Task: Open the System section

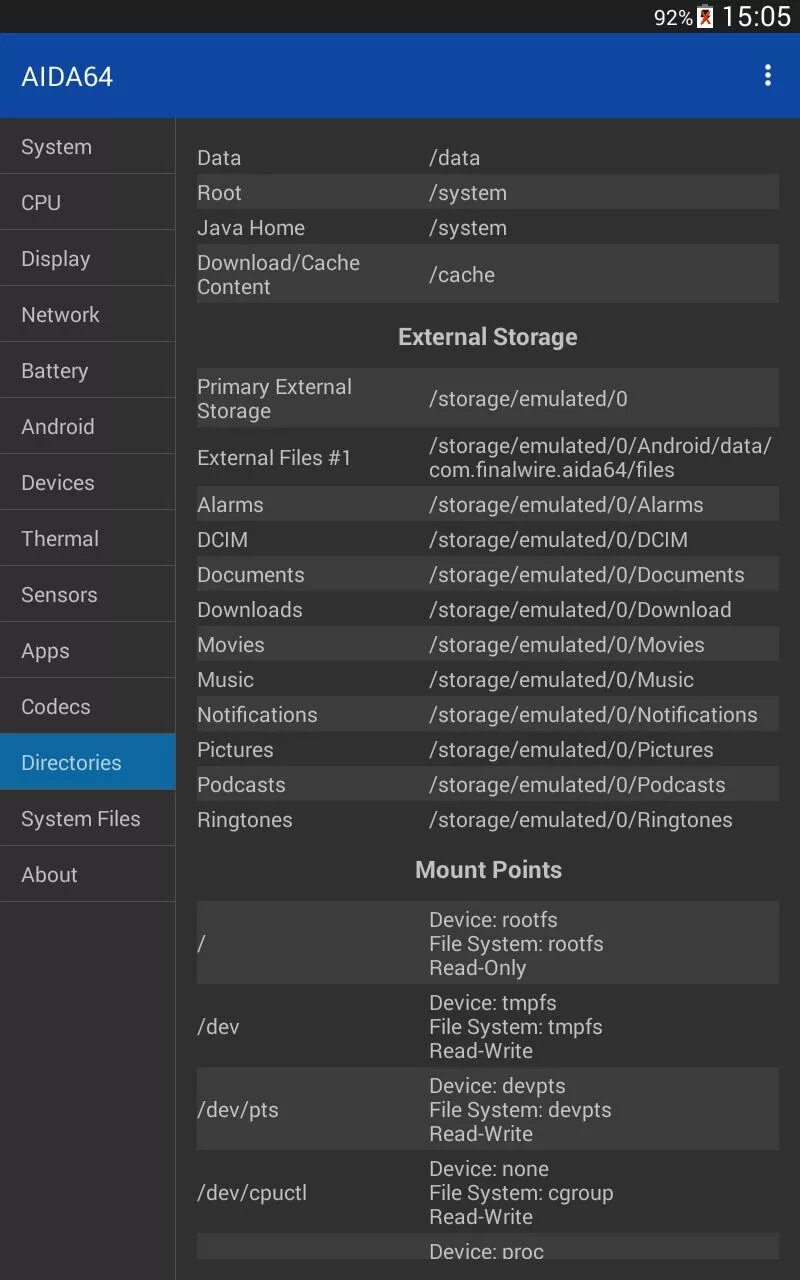Action: (x=87, y=147)
